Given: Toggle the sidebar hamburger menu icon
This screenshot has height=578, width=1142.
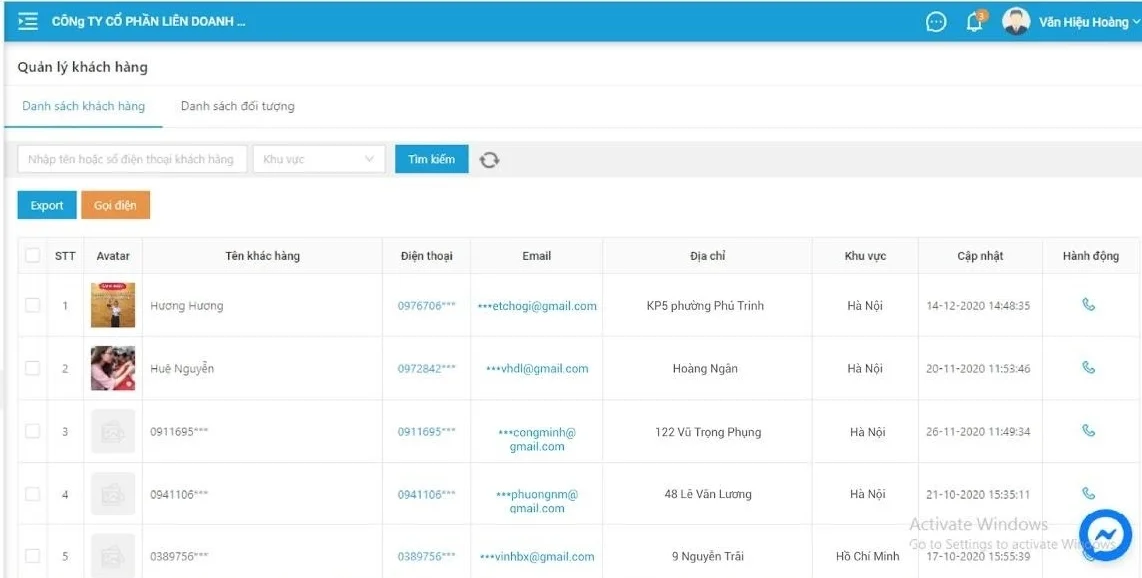Looking at the screenshot, I should [28, 22].
